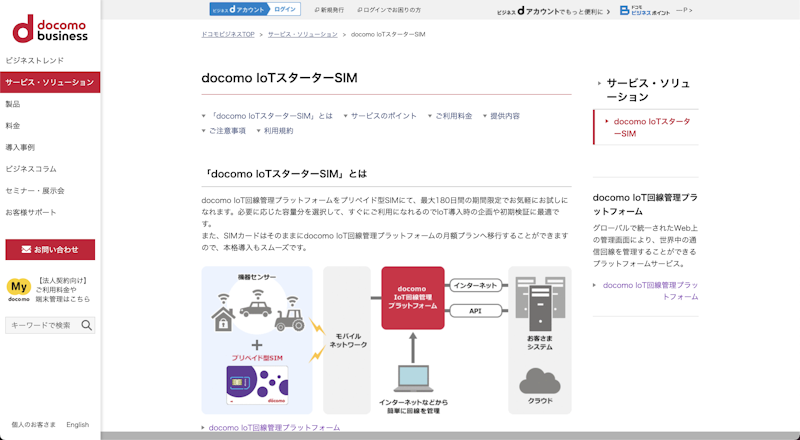Click the red docomo IoT platform box
Image resolution: width=800 pixels, height=440 pixels.
tap(413, 298)
